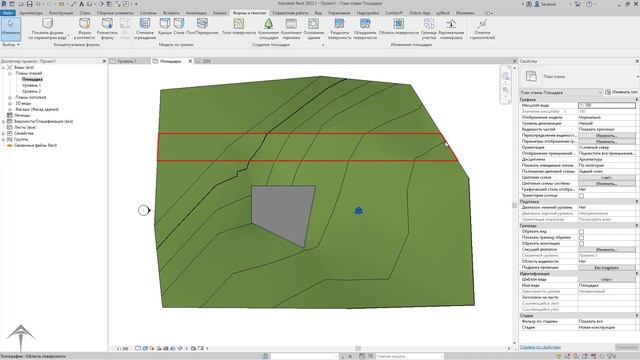Click the Parking Component tool

coord(291,29)
